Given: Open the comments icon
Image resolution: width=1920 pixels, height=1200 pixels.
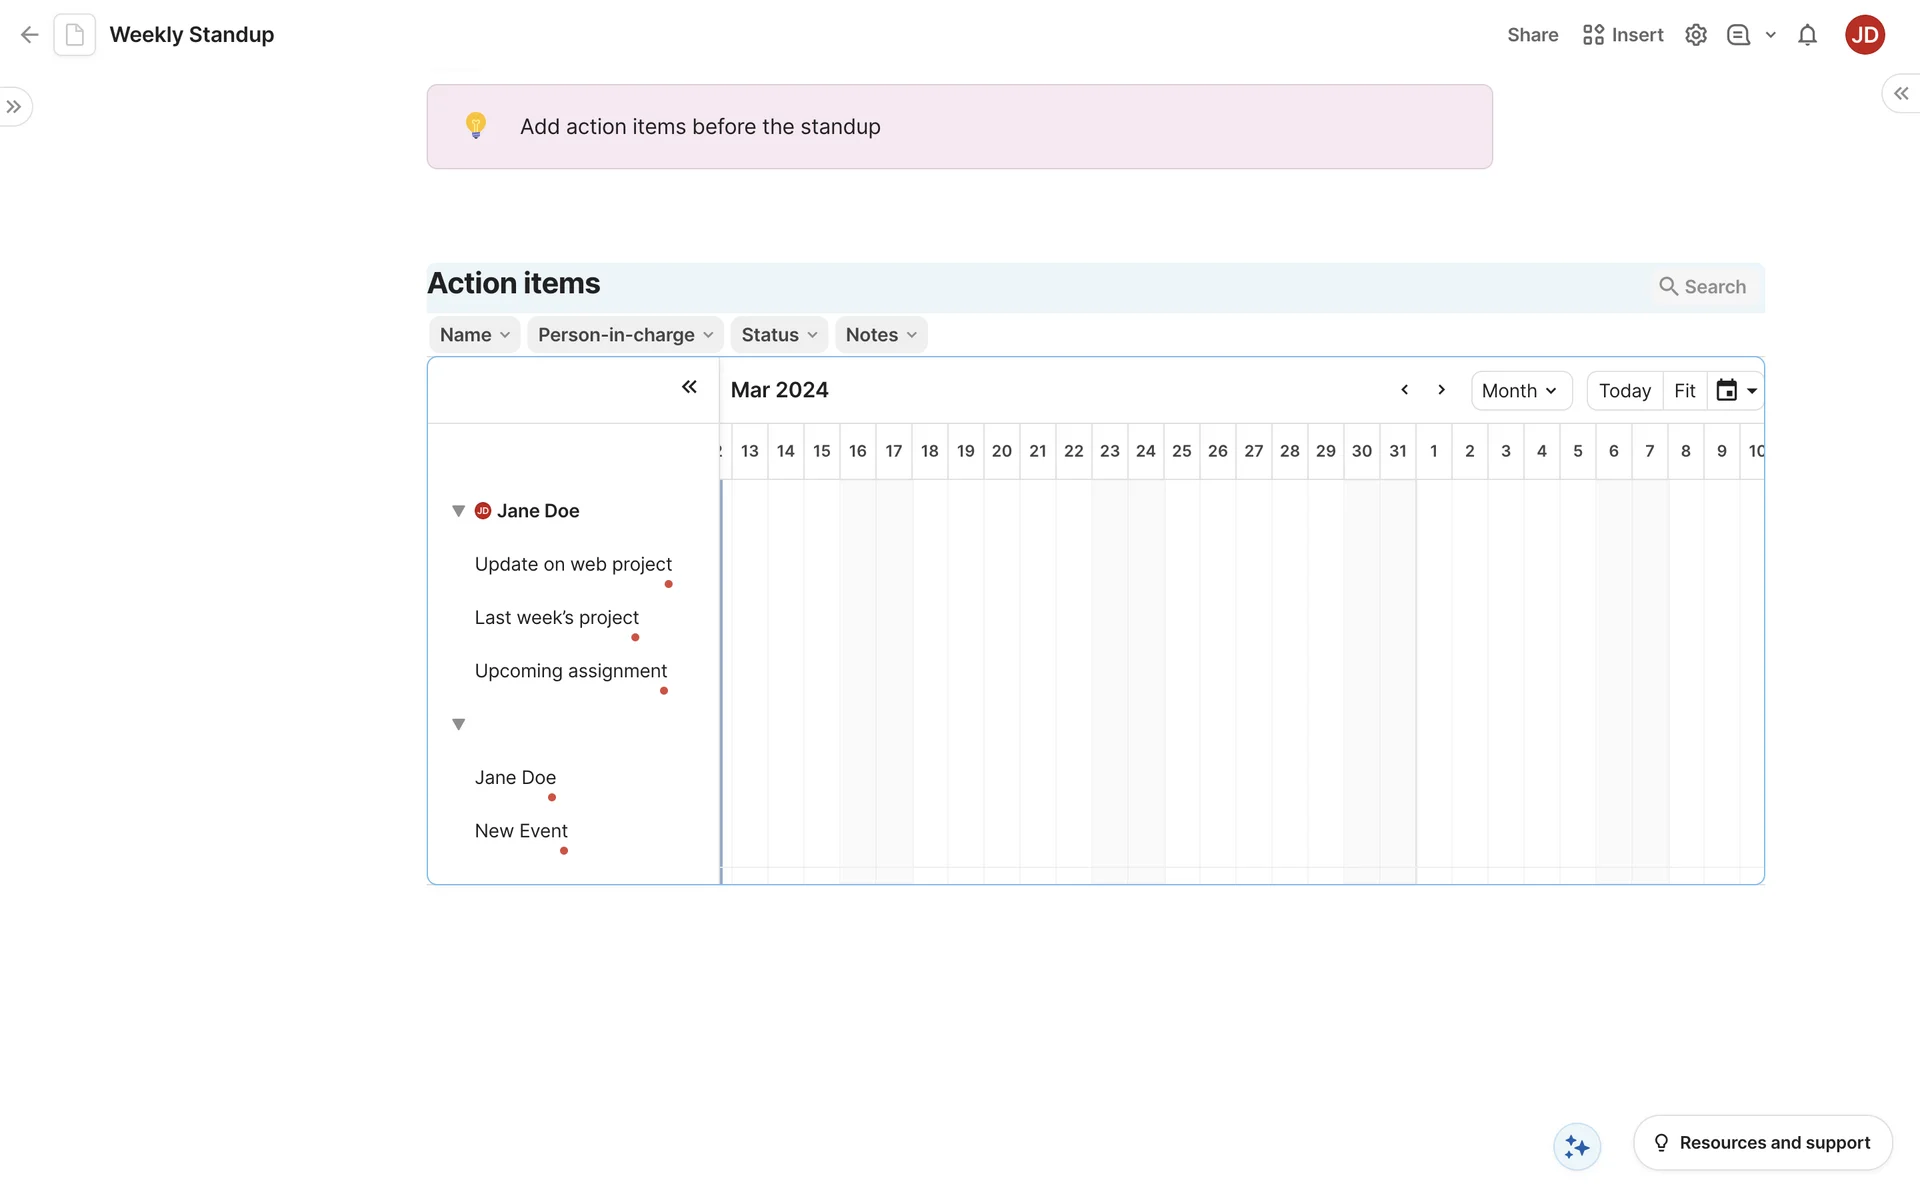Looking at the screenshot, I should pyautogui.click(x=1738, y=35).
